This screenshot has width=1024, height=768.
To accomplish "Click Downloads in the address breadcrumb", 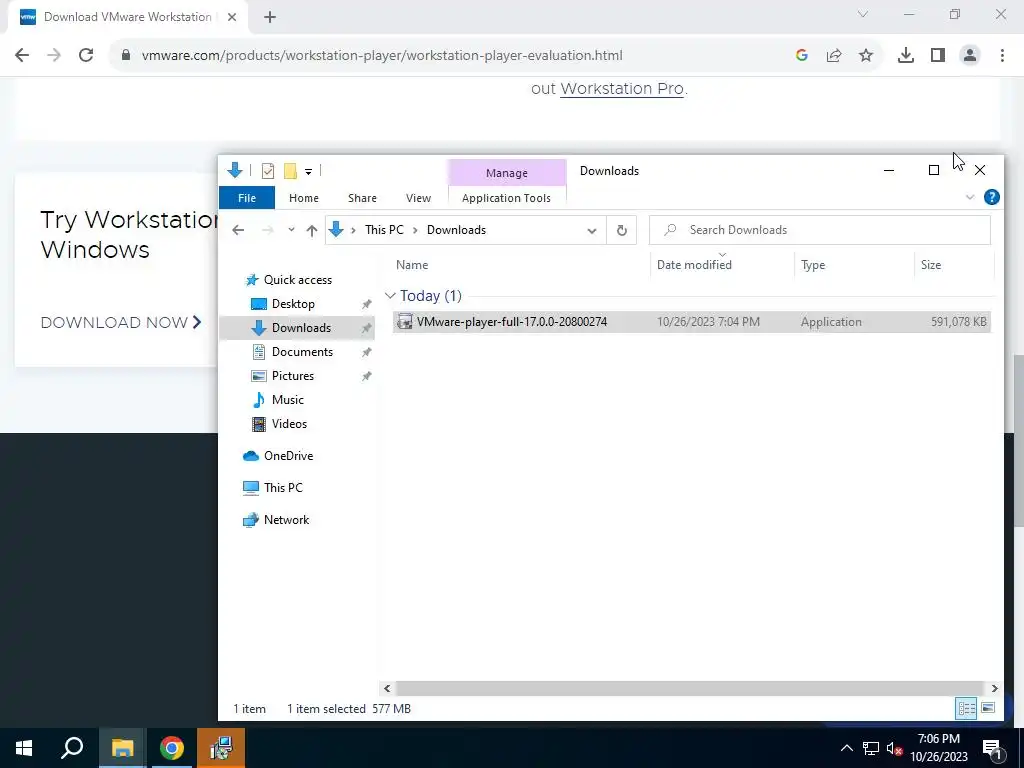I will (456, 230).
